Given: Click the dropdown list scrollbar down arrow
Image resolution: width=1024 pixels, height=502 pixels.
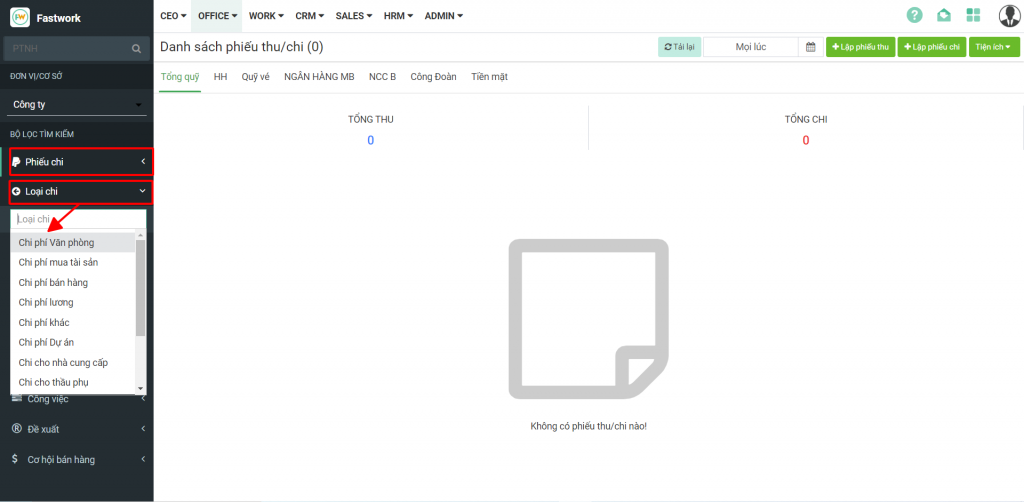Looking at the screenshot, I should point(141,387).
